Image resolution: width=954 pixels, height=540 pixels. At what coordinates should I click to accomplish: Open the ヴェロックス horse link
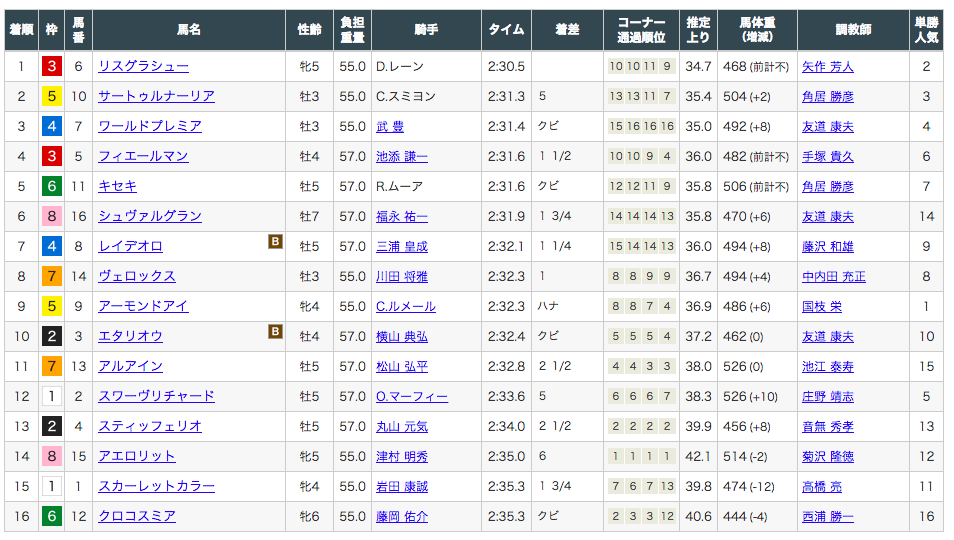click(x=137, y=276)
